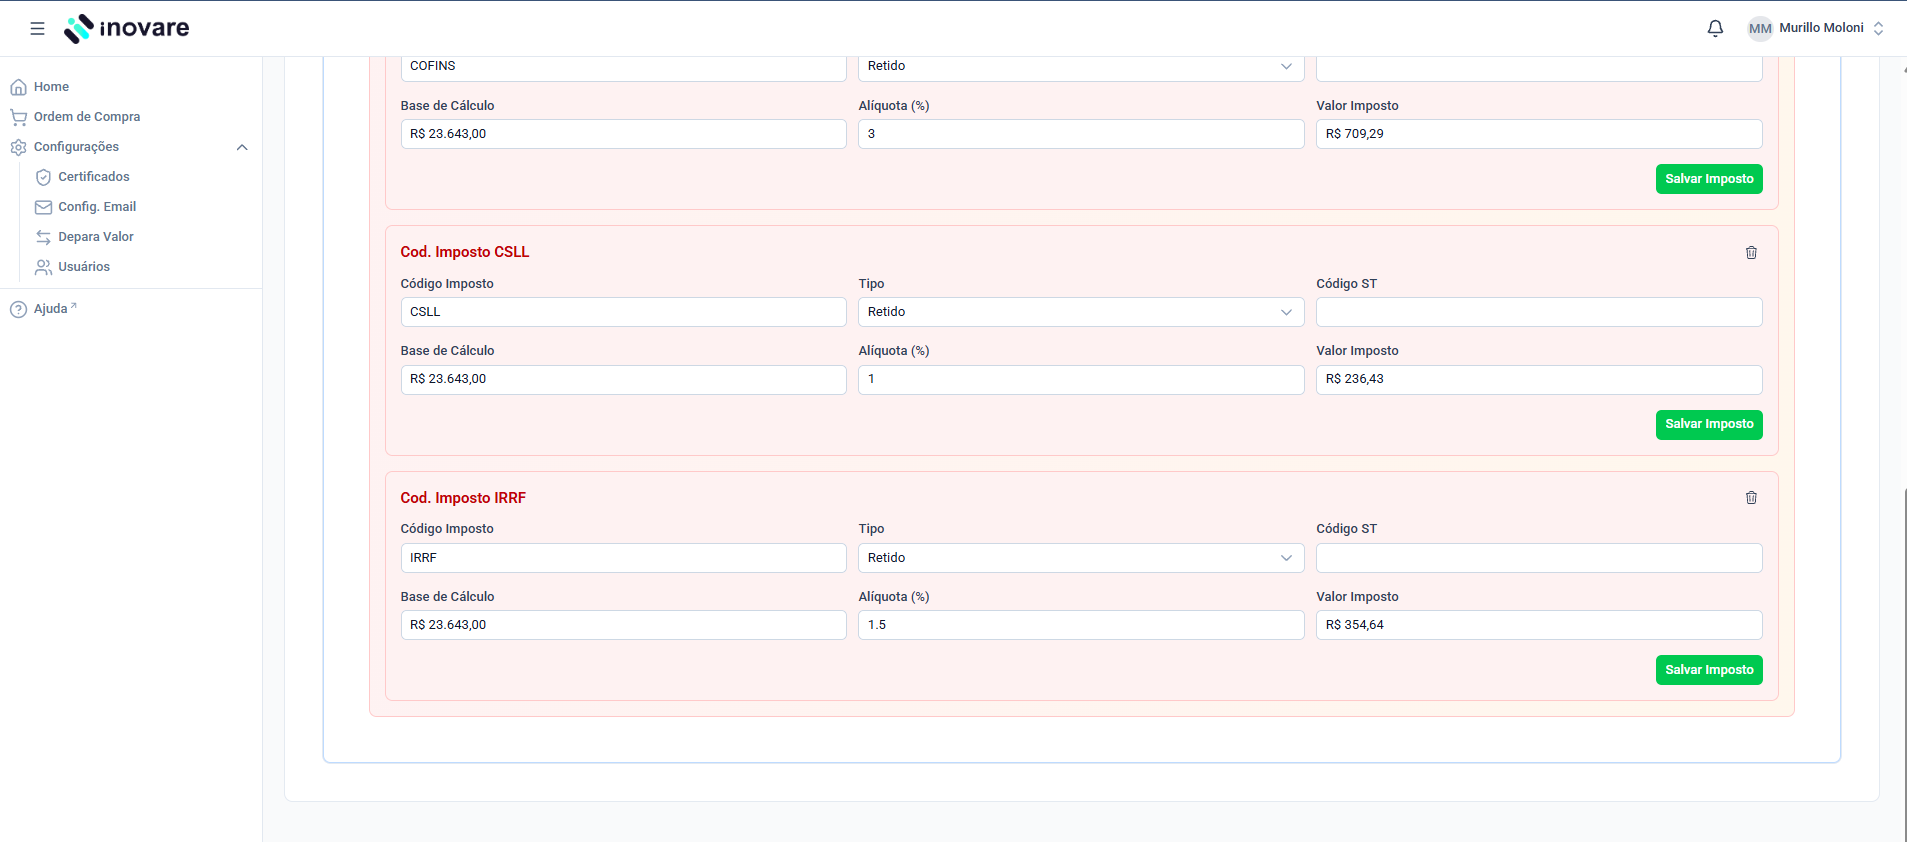Screen dimensions: 1907x842
Task: Focus CSLL Código Imposto field
Action: click(x=623, y=312)
